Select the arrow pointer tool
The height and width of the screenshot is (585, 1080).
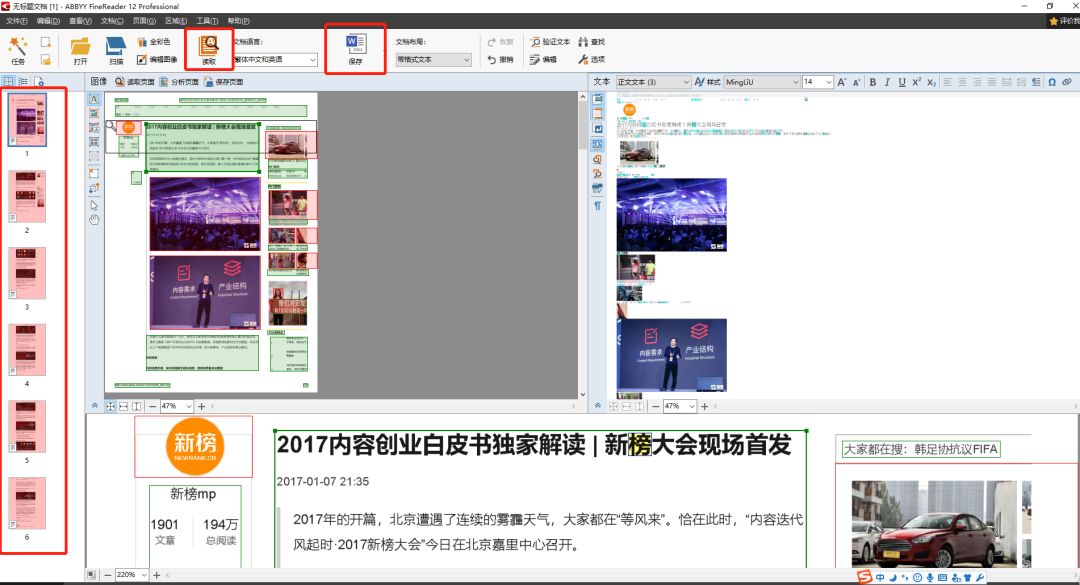(94, 205)
